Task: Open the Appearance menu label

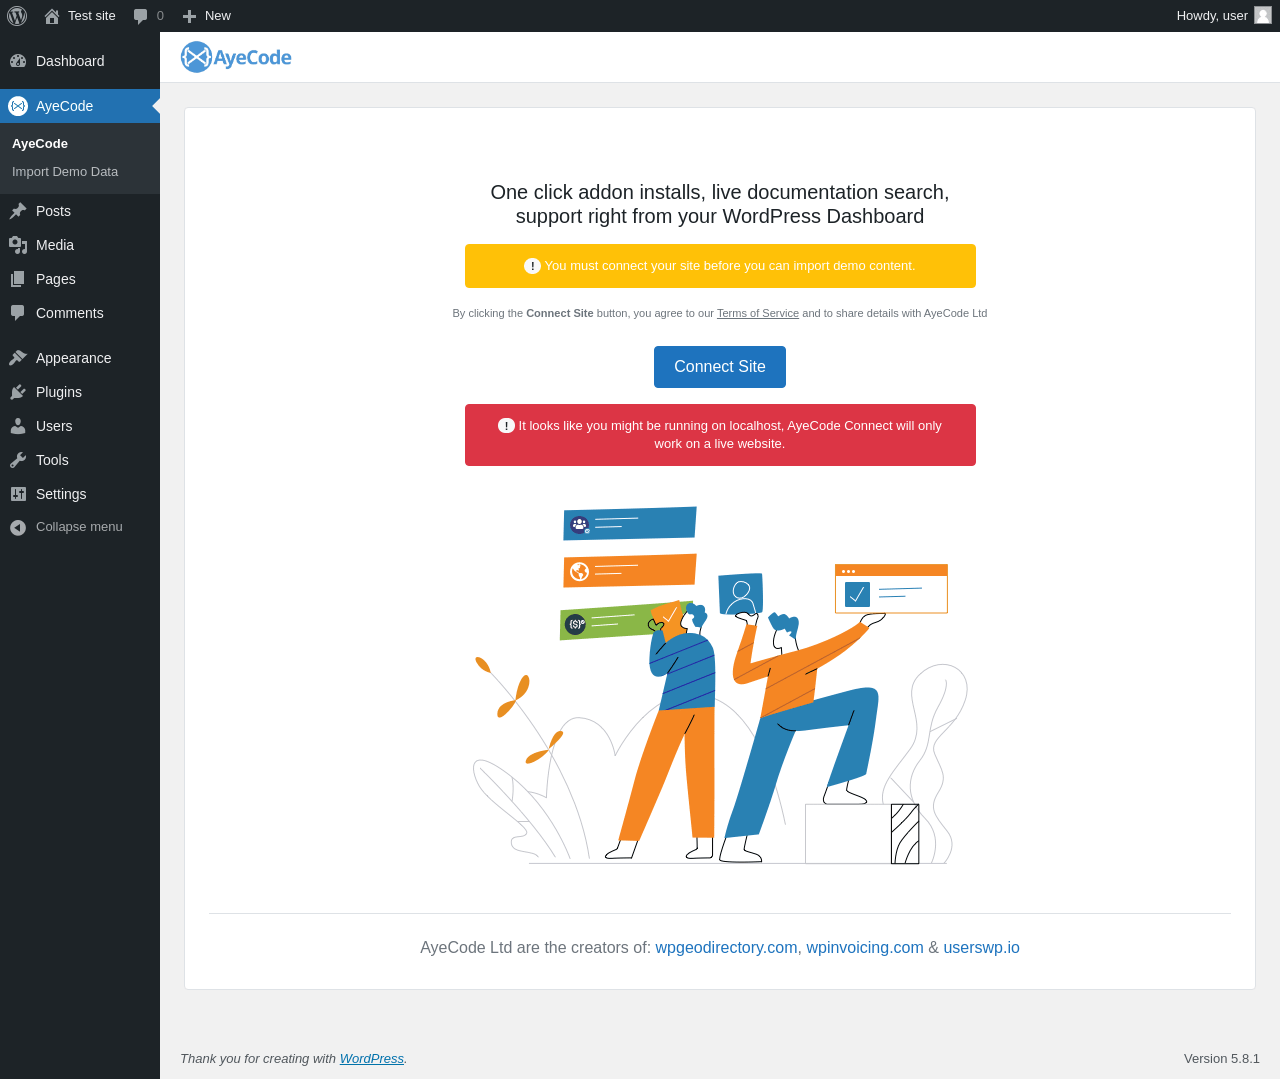Action: pos(74,358)
